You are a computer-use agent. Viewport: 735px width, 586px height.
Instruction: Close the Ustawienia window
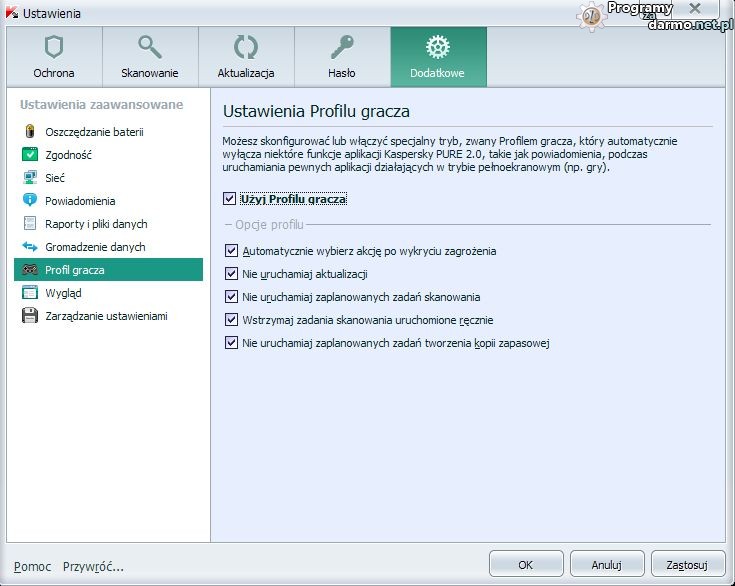coord(695,8)
